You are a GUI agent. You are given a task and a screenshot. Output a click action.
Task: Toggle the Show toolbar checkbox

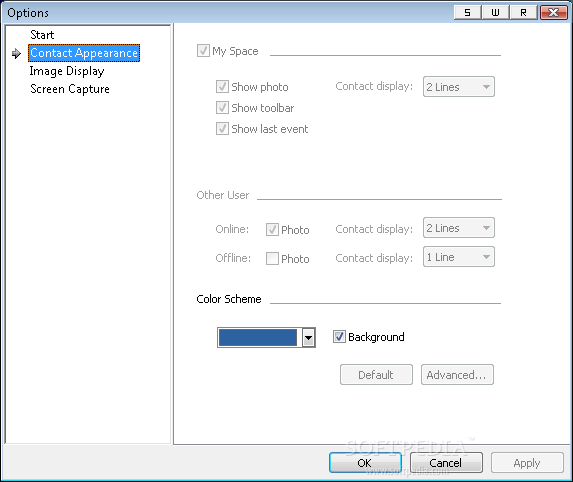(x=222, y=107)
